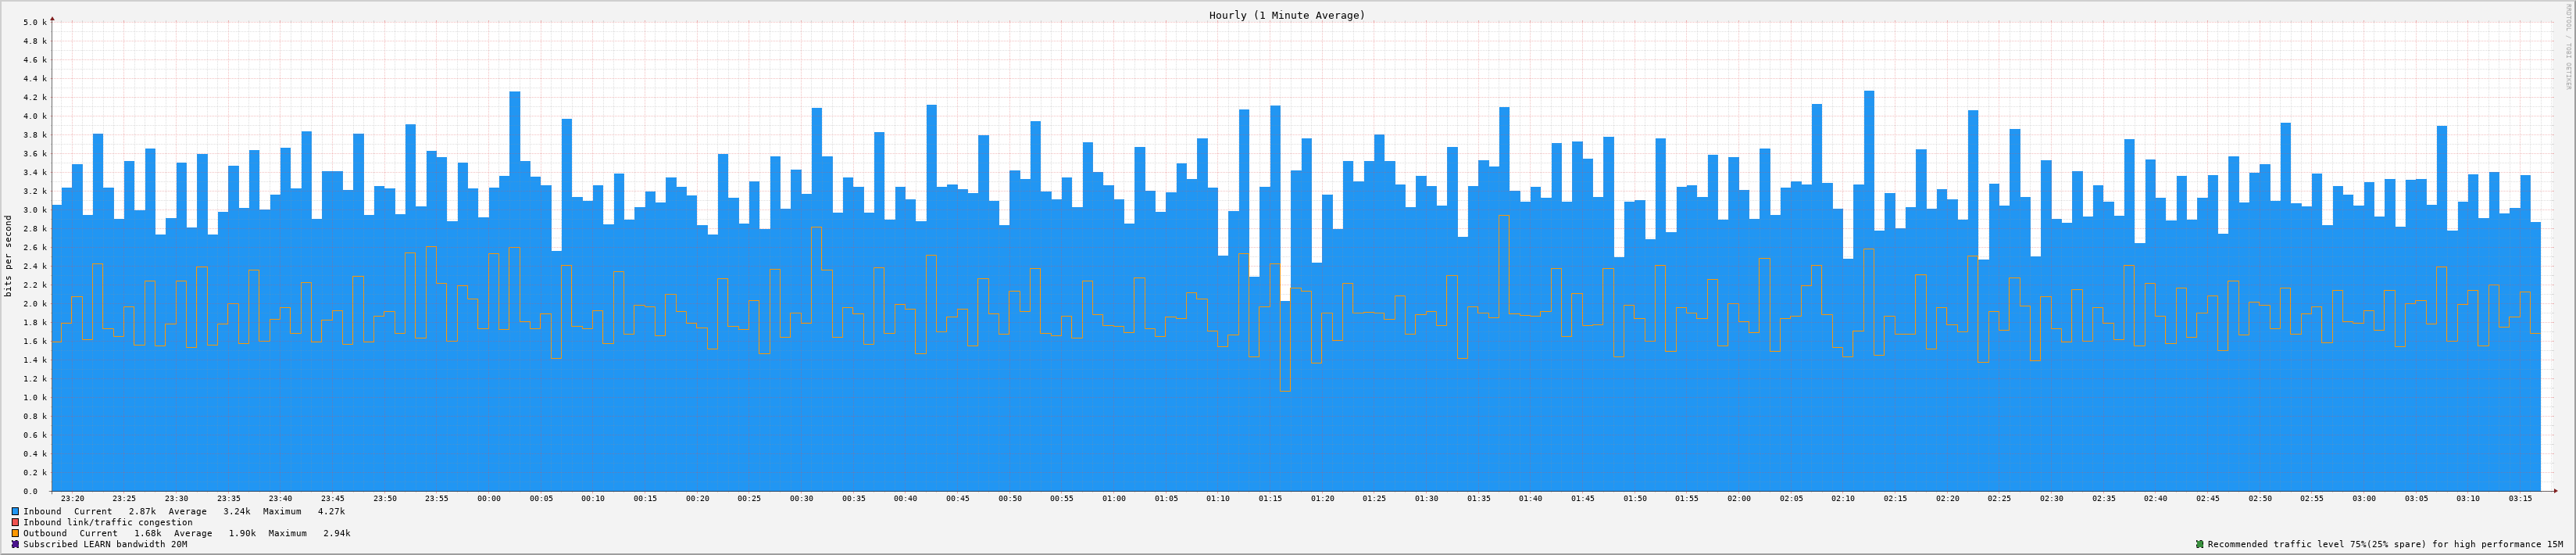Click the 'bits per second' axis label

9,256
